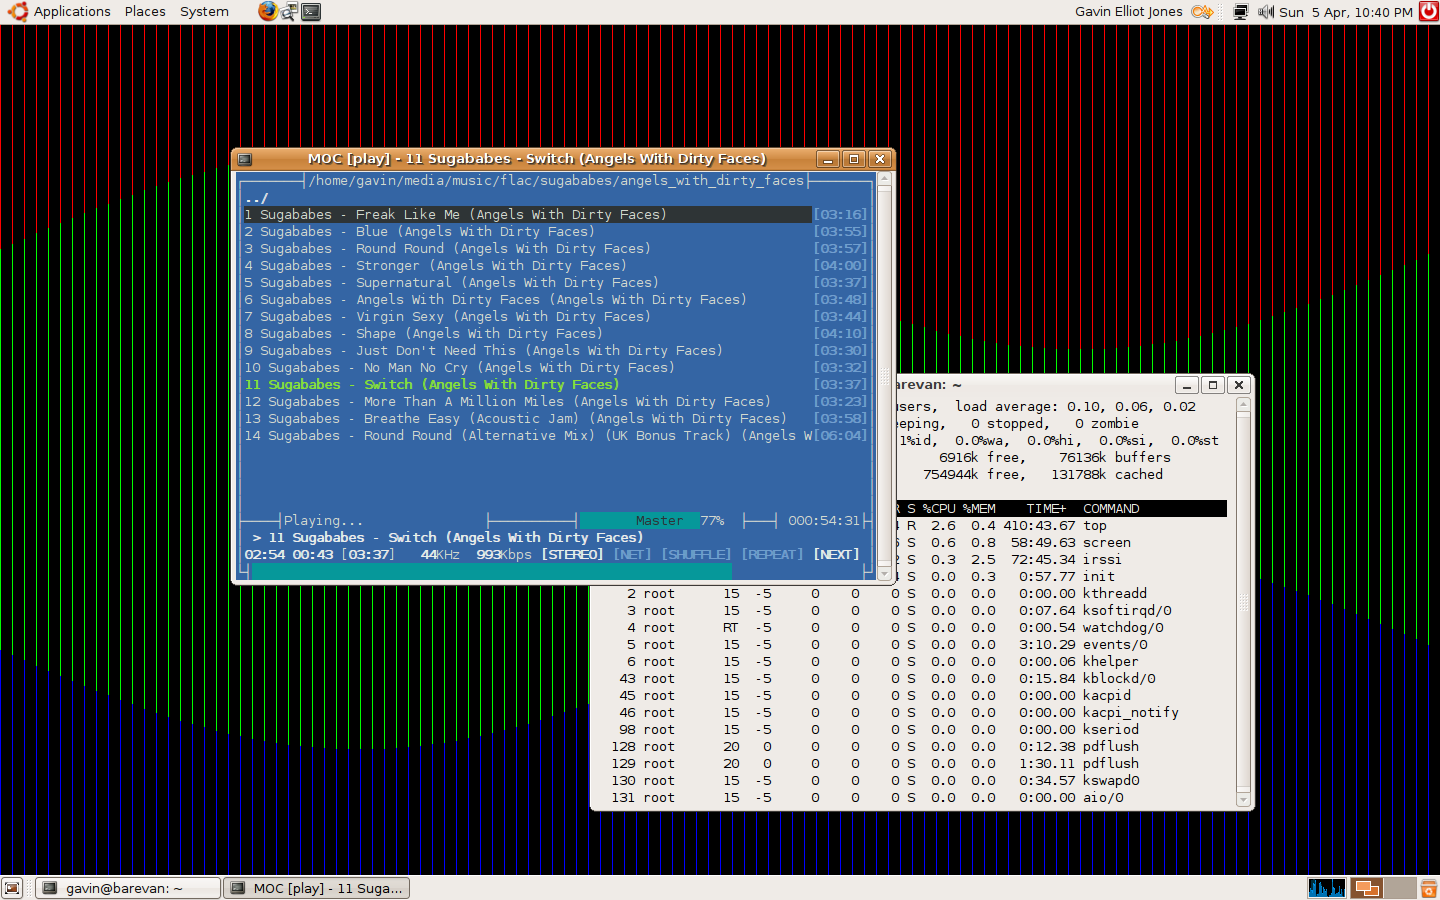The image size is (1440, 900).
Task: Switch to the second workspace in switcher
Action: click(x=1400, y=888)
